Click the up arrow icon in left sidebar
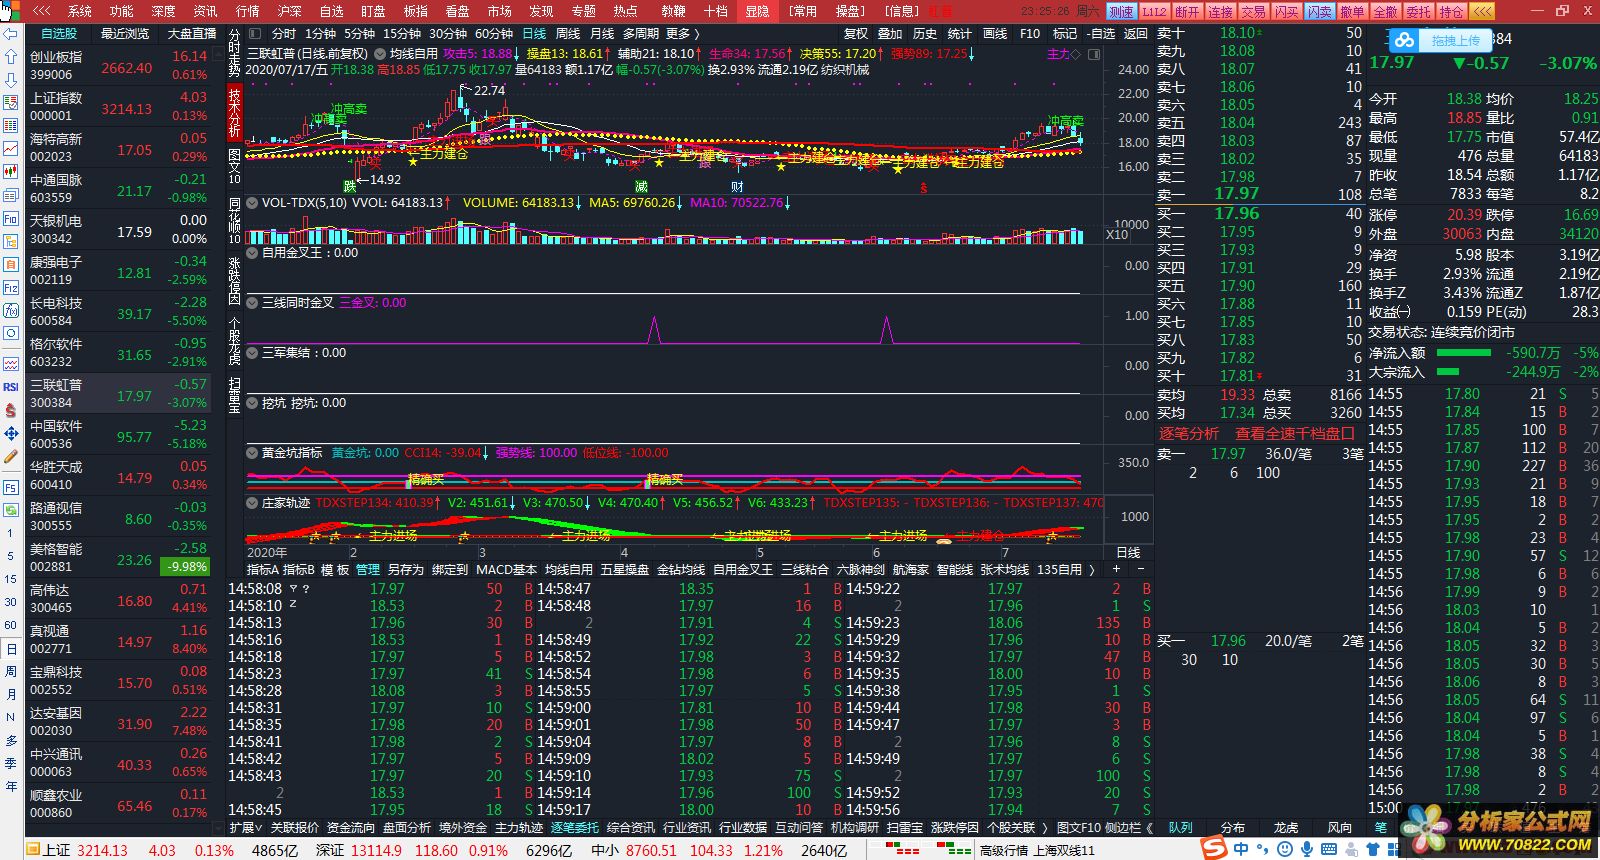The width and height of the screenshot is (1600, 860). click(11, 56)
